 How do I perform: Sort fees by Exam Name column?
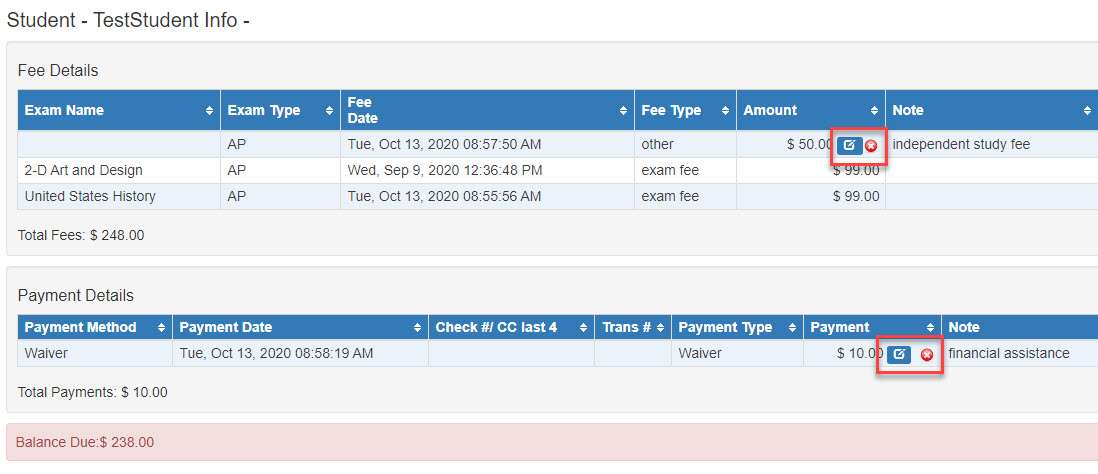[119, 110]
